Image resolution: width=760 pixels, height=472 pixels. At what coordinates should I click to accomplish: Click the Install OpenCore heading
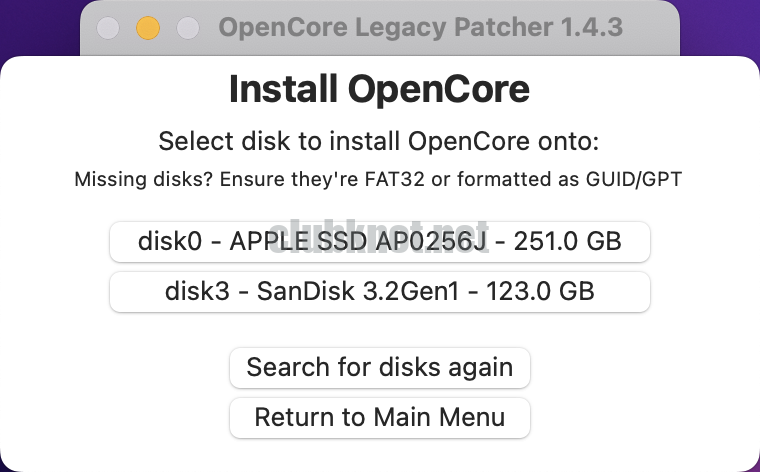pos(379,90)
